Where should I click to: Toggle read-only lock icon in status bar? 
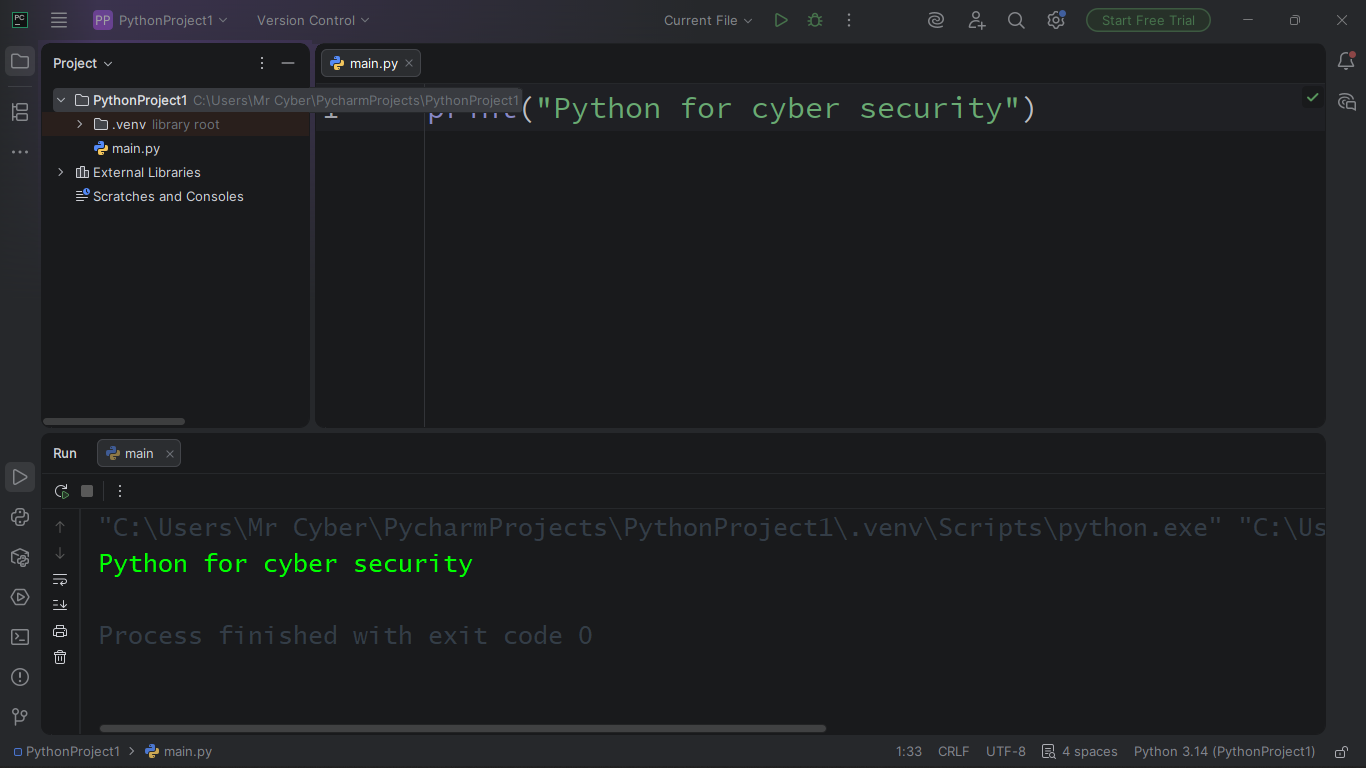[1340, 751]
